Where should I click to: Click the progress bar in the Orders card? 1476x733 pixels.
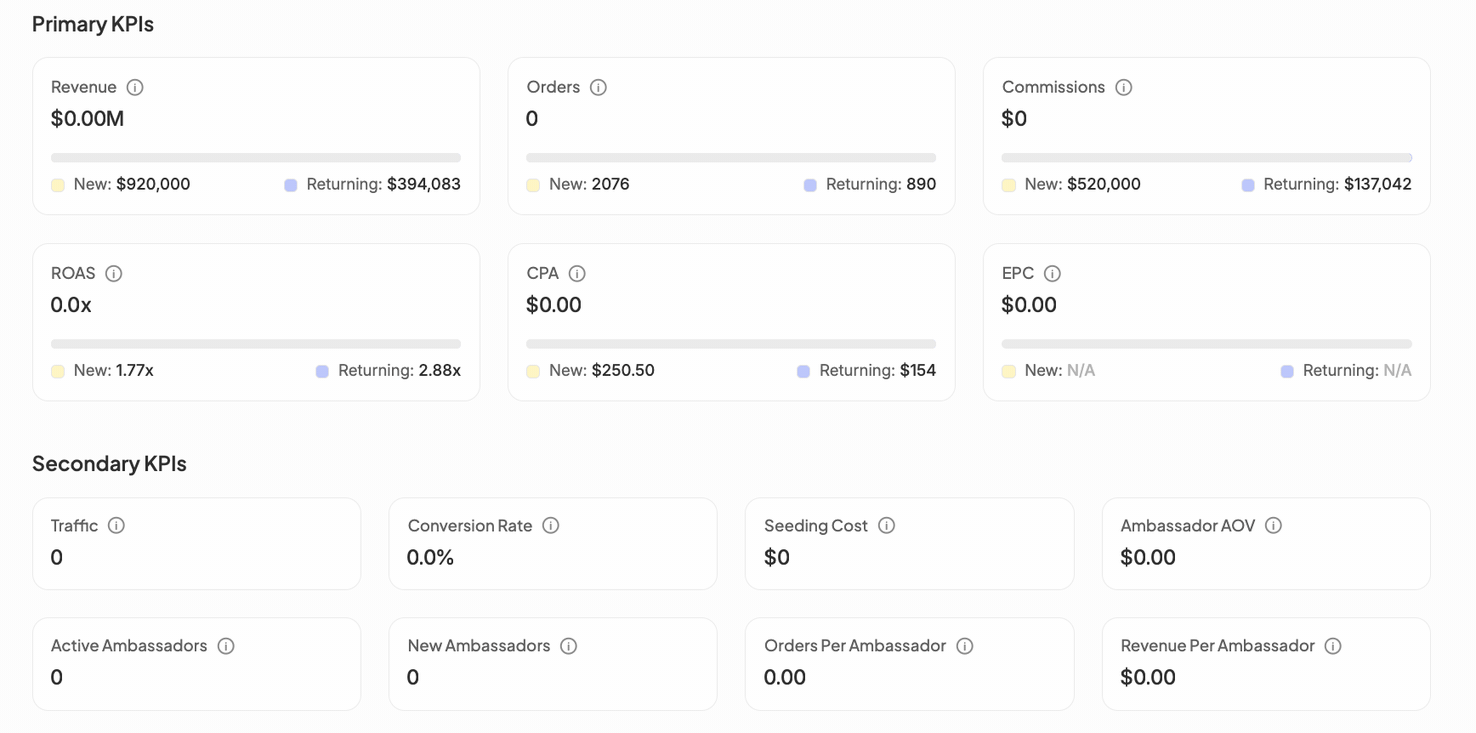point(731,158)
